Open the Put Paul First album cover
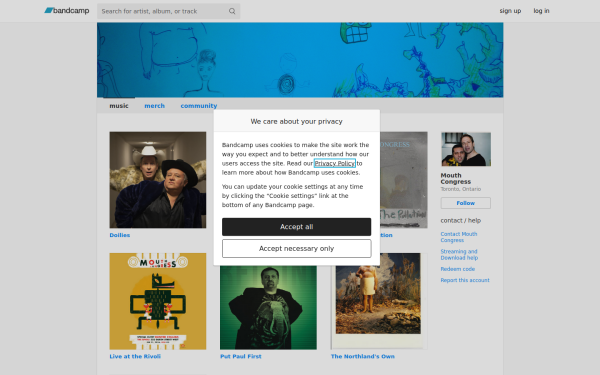 point(268,307)
